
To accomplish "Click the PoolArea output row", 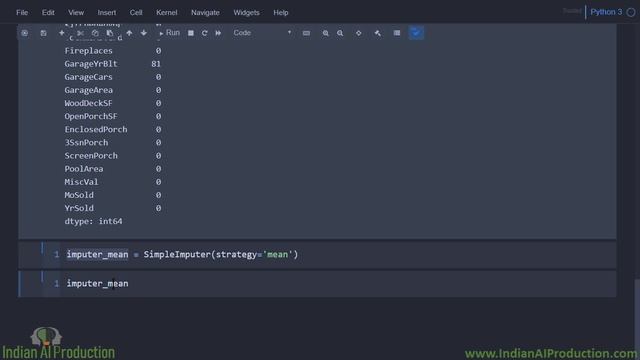I will pos(113,169).
